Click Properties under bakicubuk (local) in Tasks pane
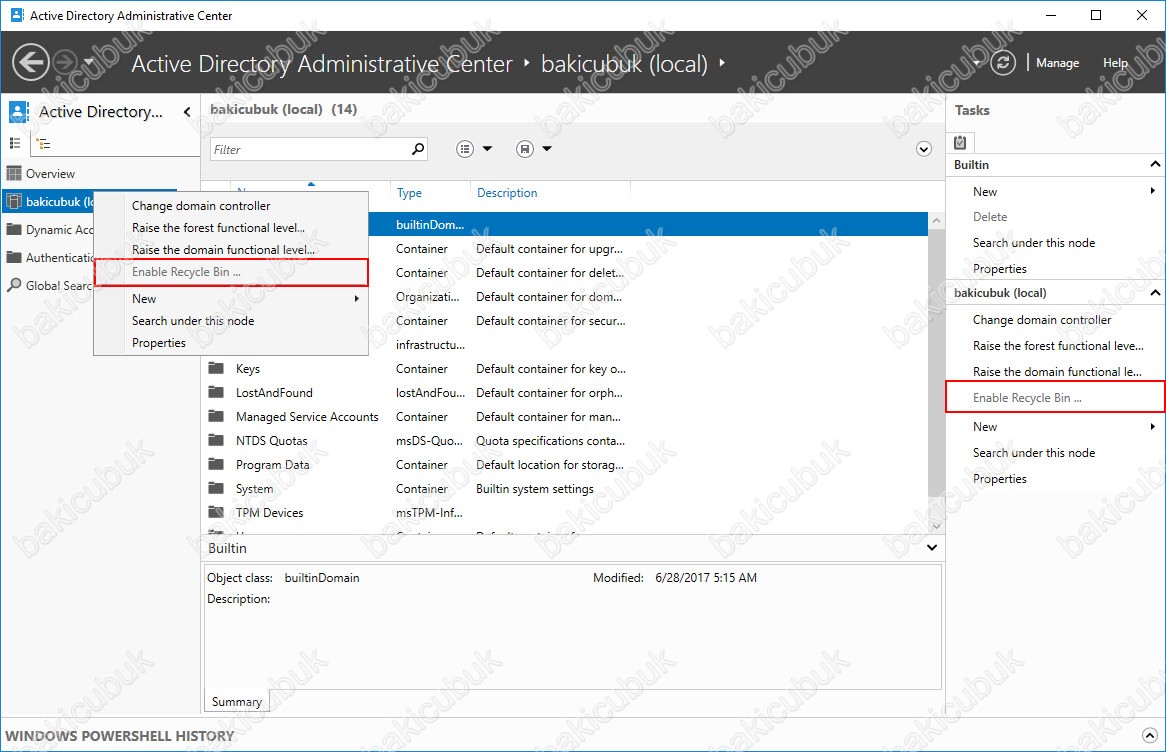Screen dimensions: 1166x752 pos(999,479)
